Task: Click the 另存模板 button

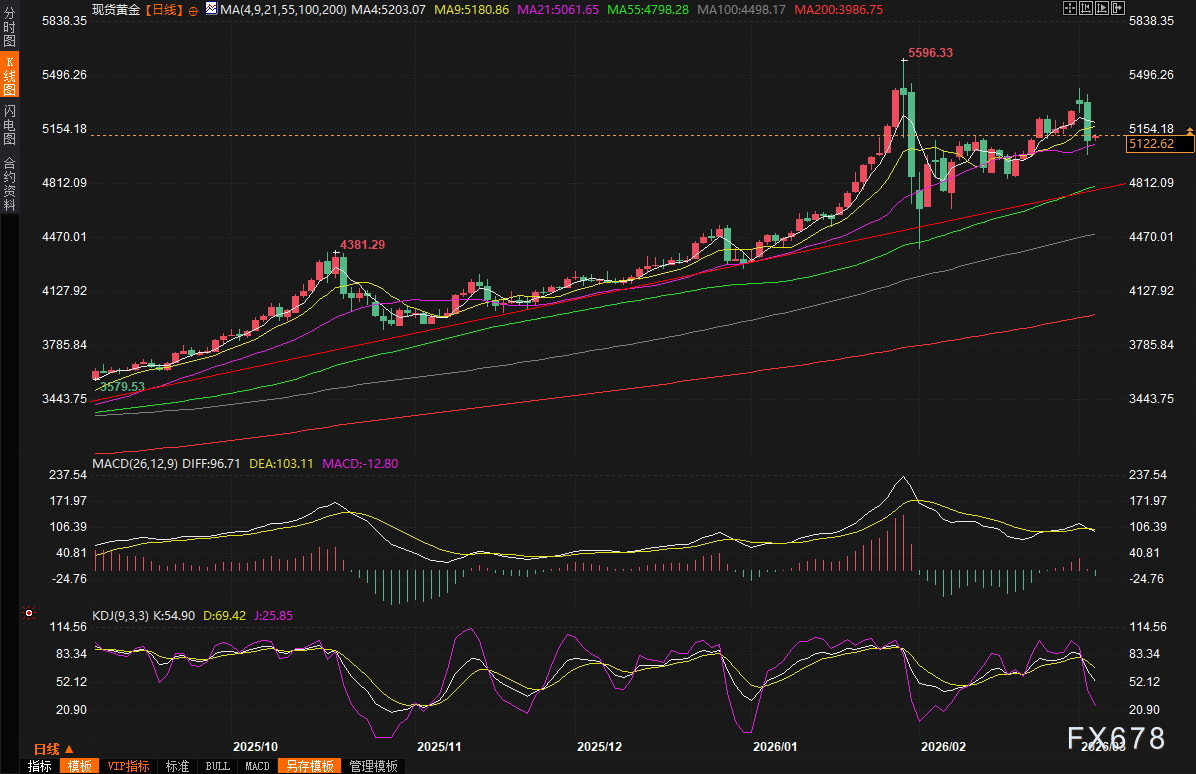Action: tap(308, 766)
